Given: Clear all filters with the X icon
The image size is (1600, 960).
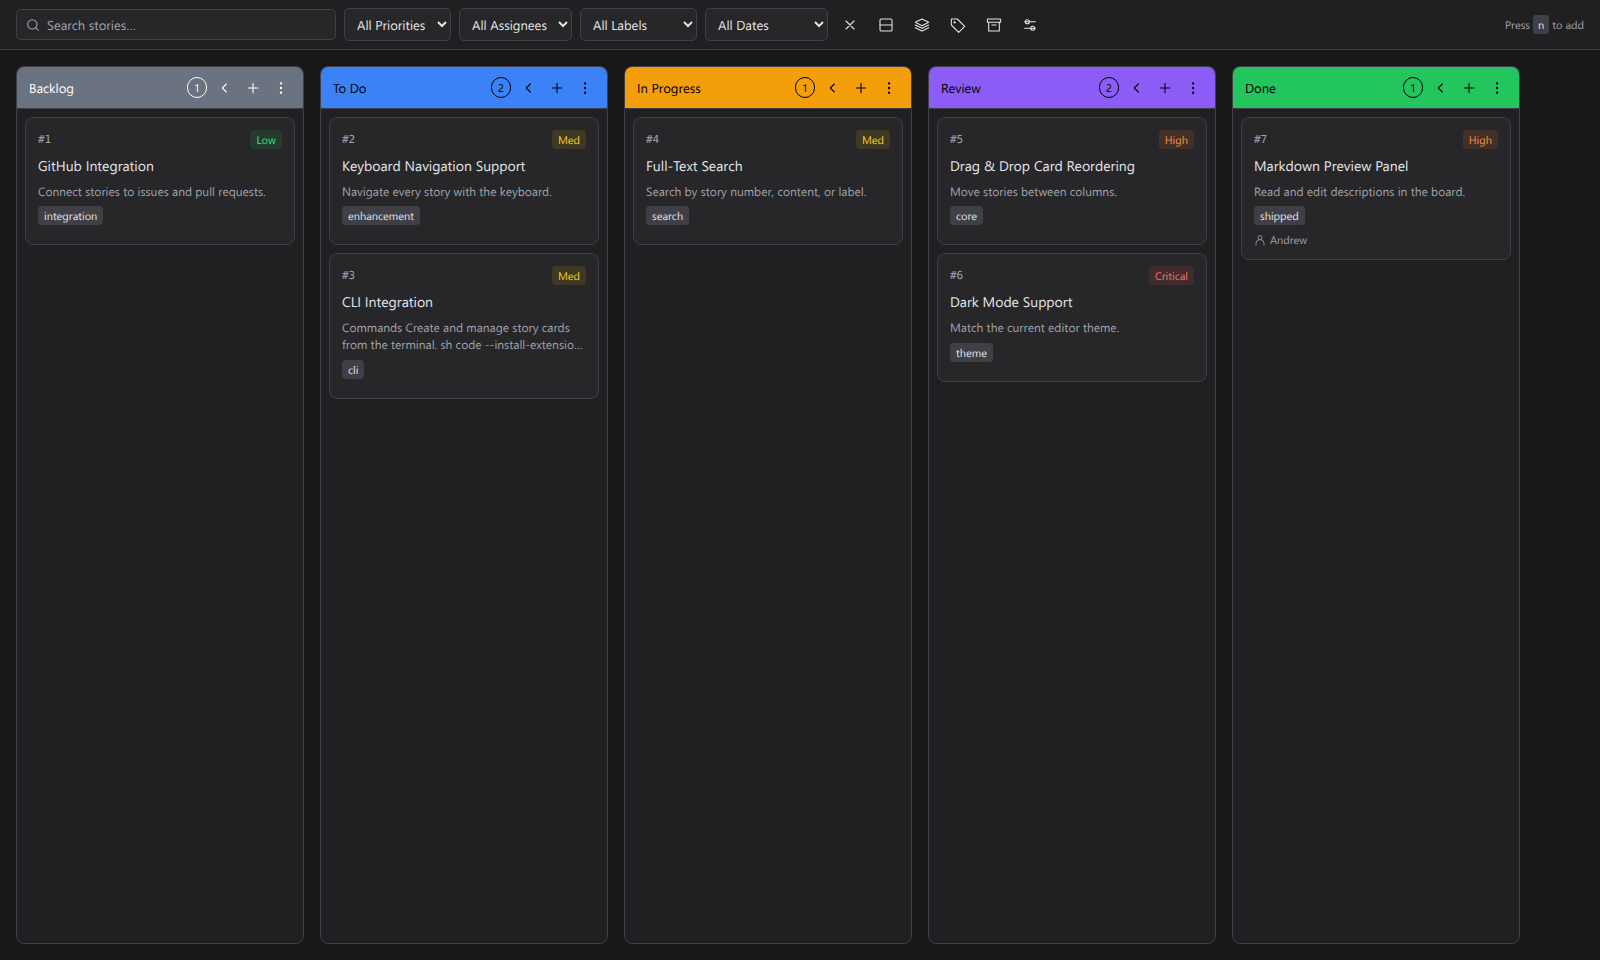Looking at the screenshot, I should pos(850,25).
